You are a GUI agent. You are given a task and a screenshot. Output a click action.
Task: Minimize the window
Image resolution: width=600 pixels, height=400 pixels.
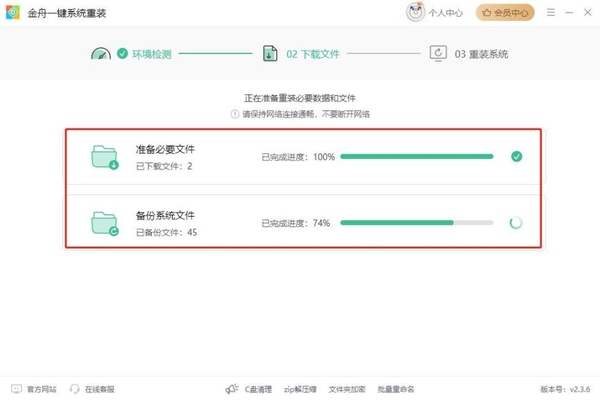(569, 13)
